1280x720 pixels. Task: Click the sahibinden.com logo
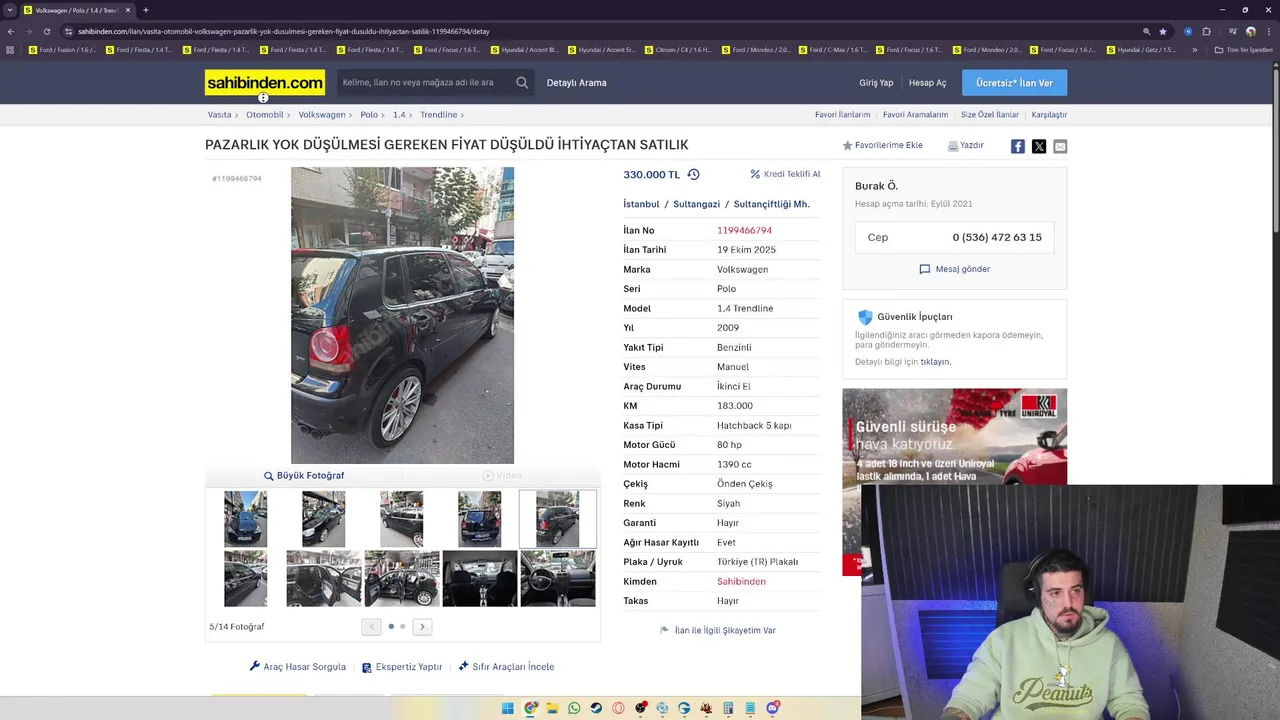coord(265,82)
